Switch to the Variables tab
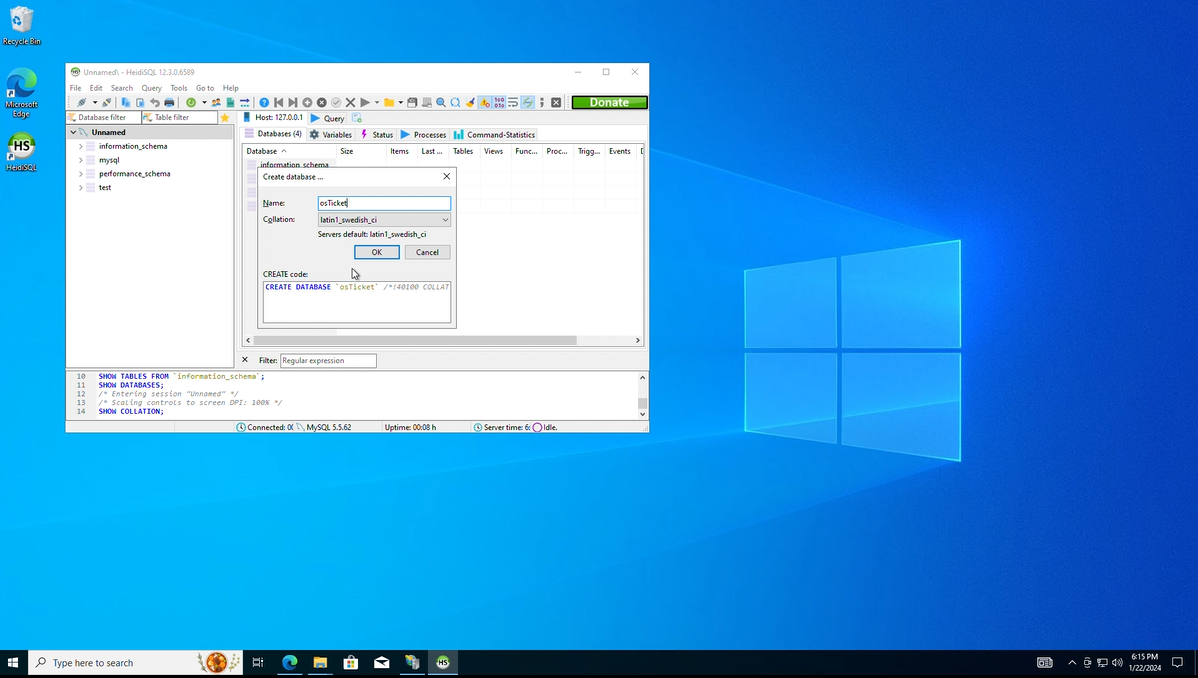Viewport: 1198px width, 678px height. tap(331, 134)
